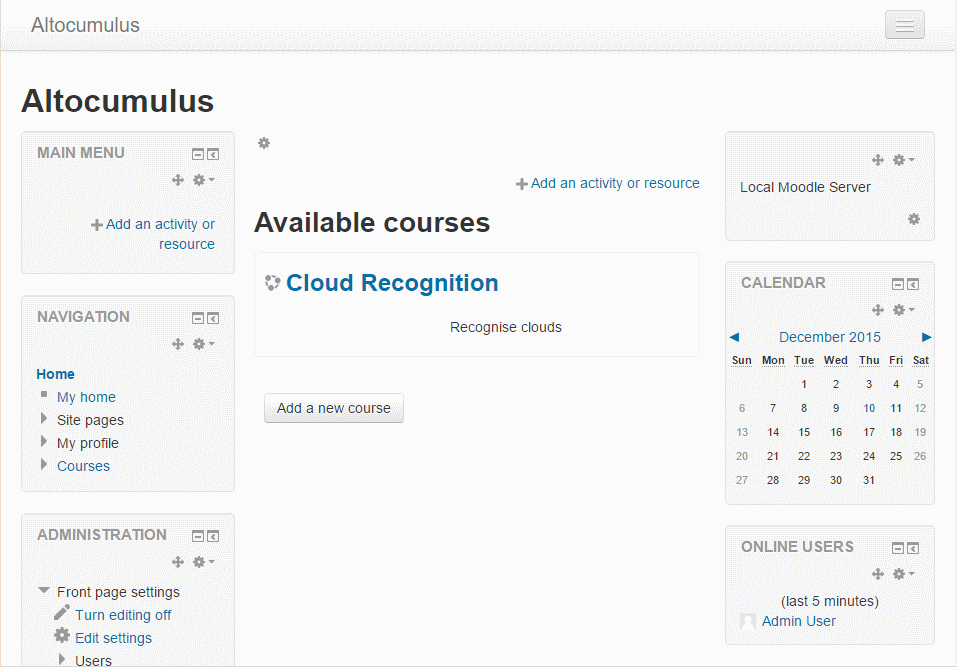Open Navigation block actions gear
The height and width of the screenshot is (667, 957).
click(x=203, y=344)
